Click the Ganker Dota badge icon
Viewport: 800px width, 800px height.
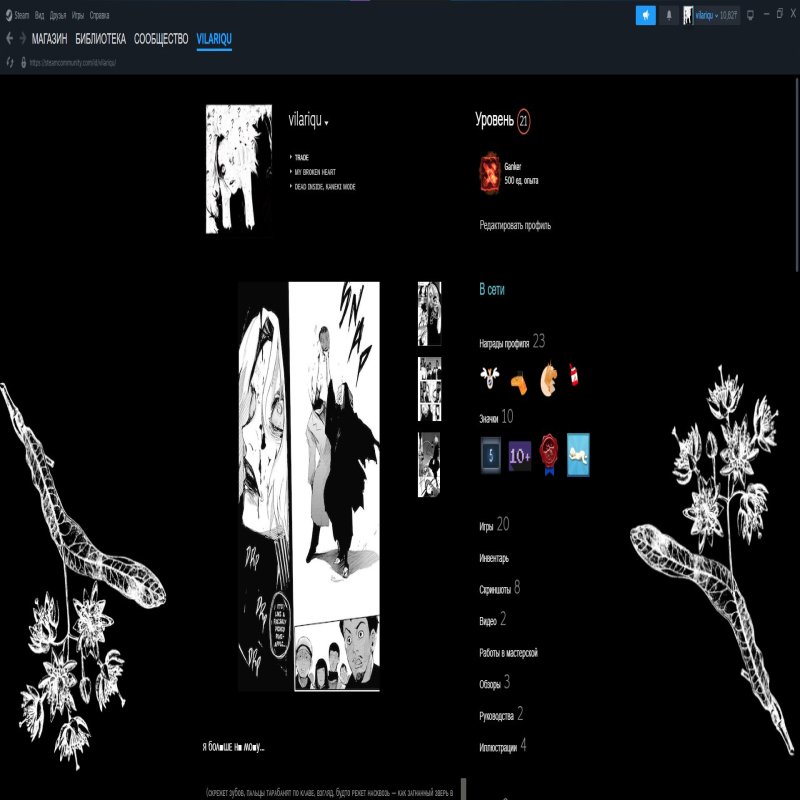point(489,172)
